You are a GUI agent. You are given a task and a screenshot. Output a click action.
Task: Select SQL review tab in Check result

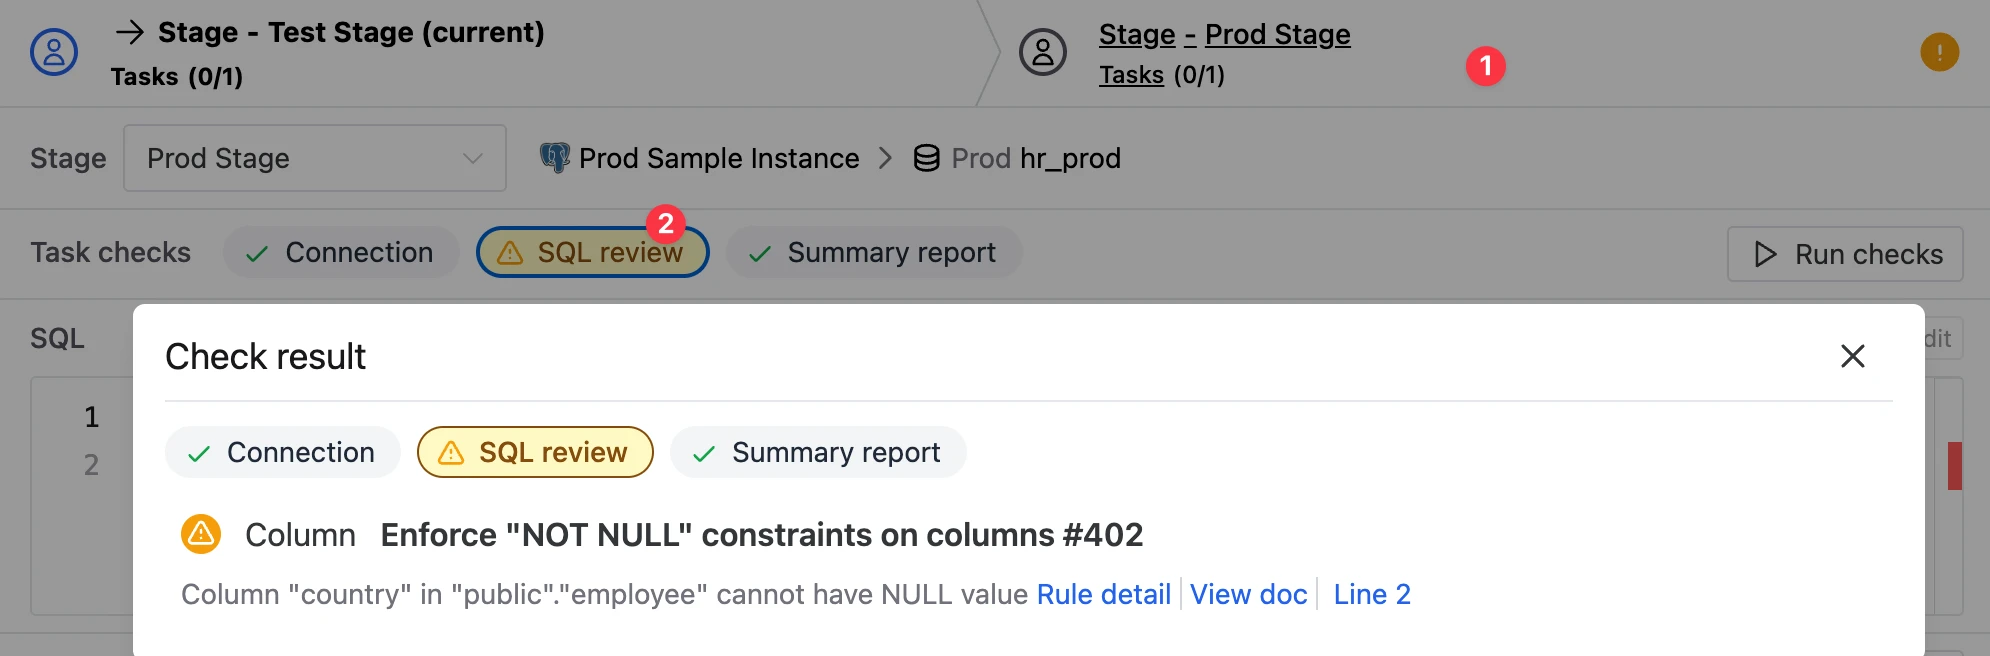535,452
